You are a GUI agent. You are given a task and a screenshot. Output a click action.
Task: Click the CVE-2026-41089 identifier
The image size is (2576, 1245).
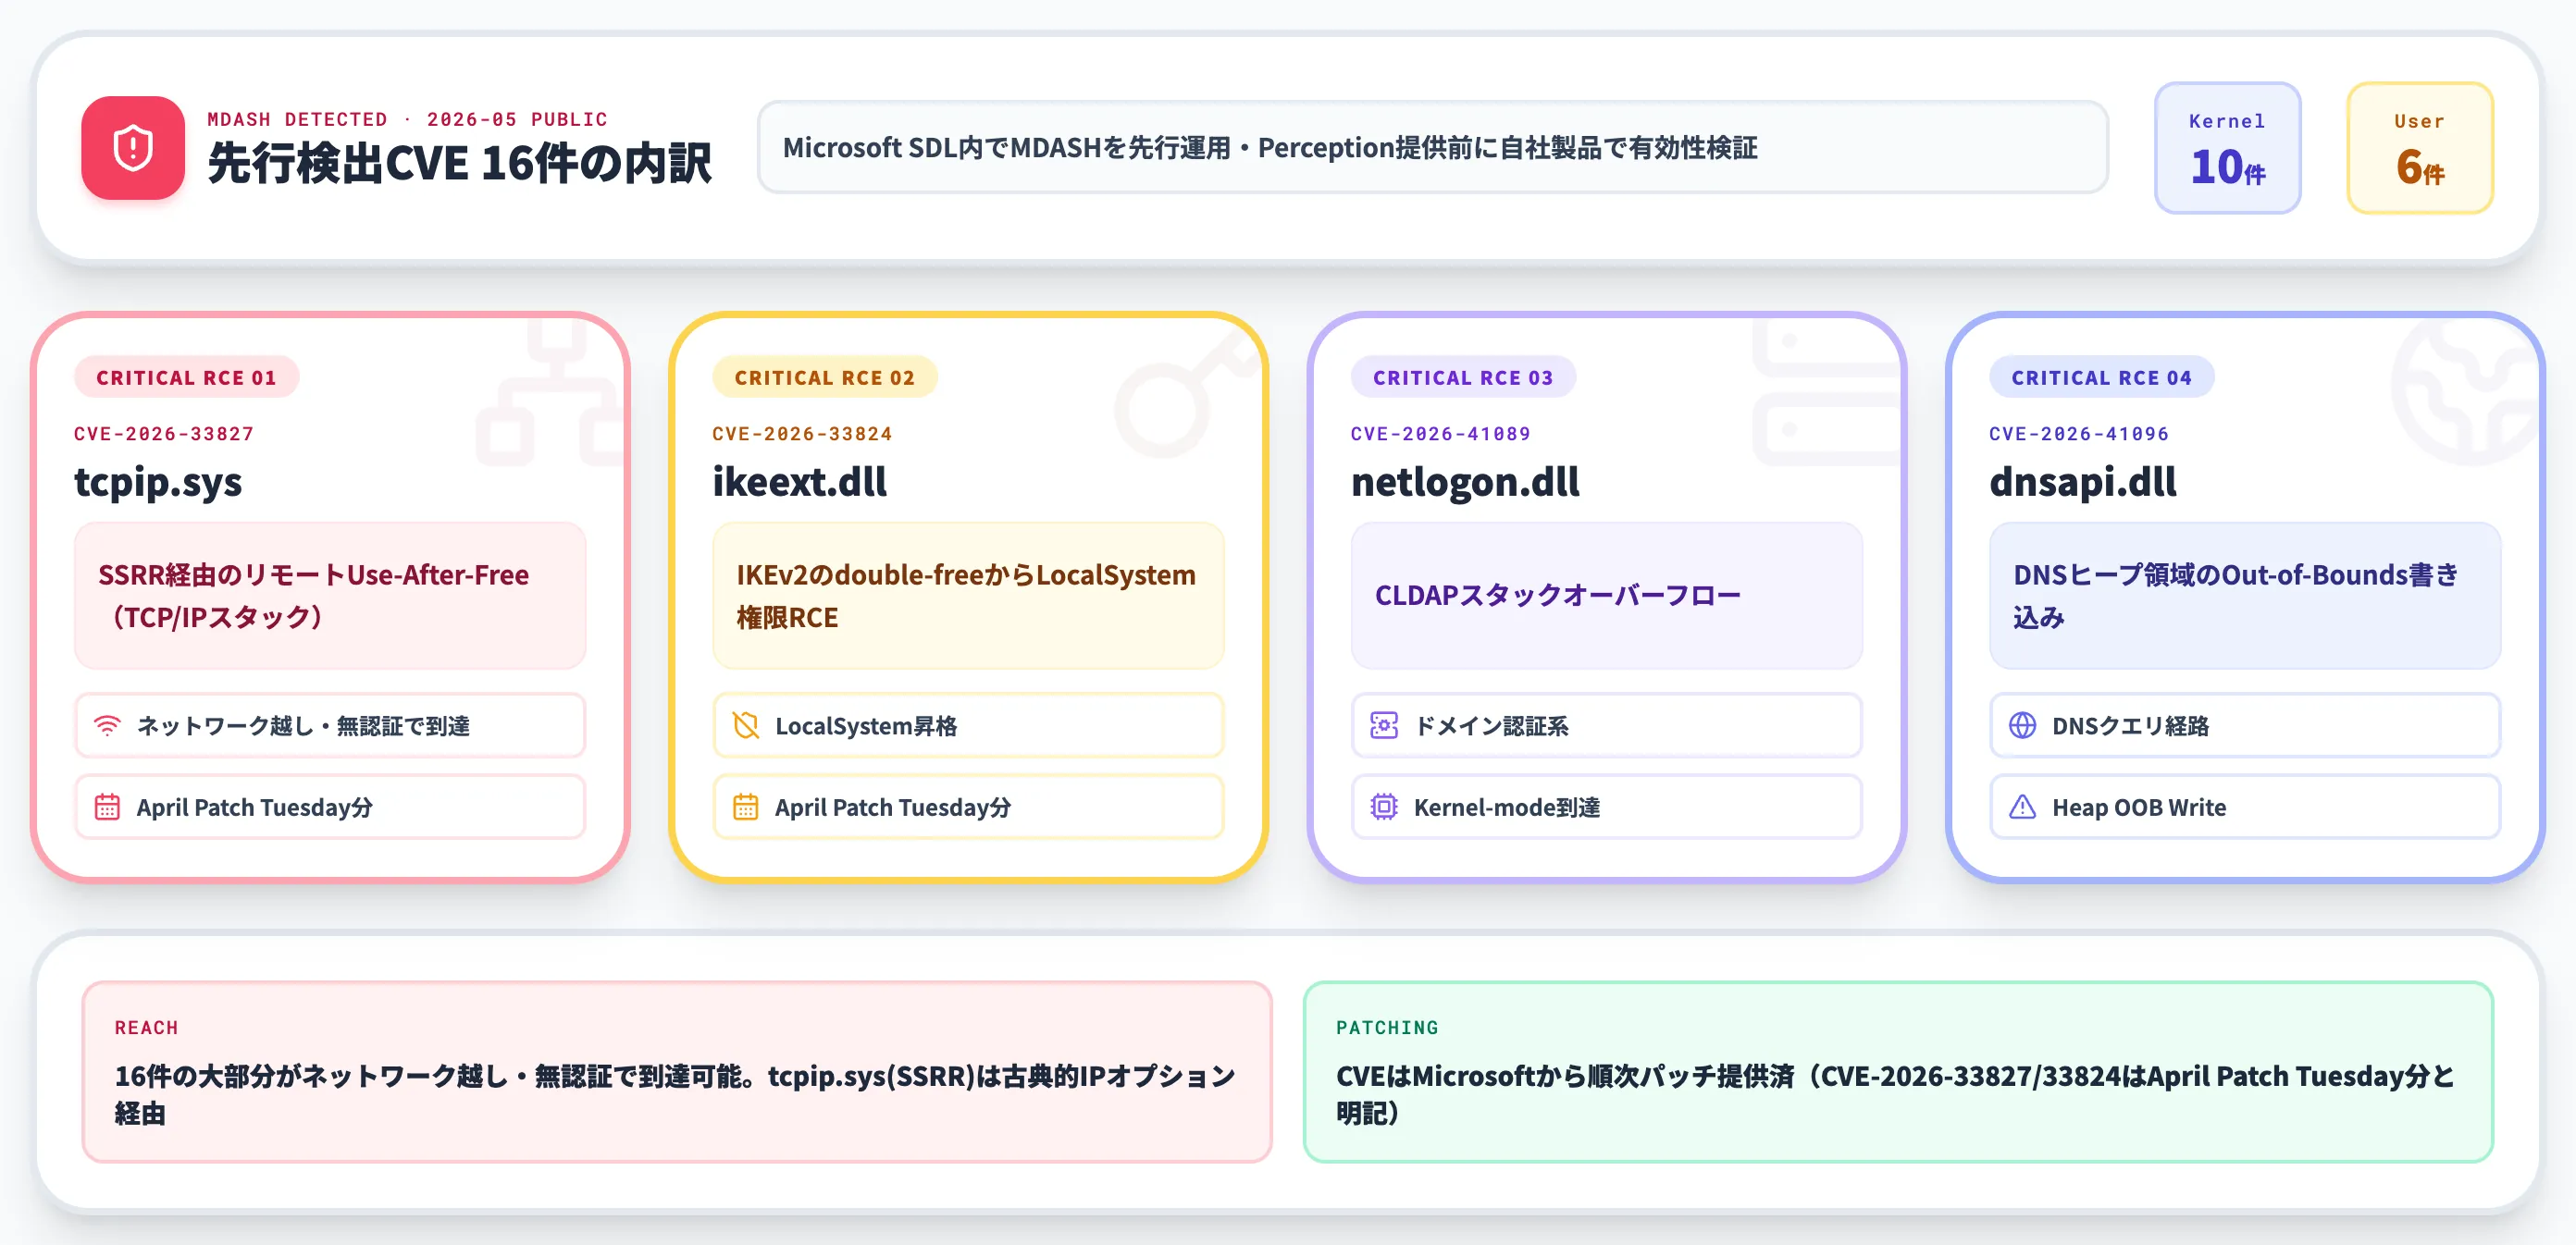[x=1440, y=434]
